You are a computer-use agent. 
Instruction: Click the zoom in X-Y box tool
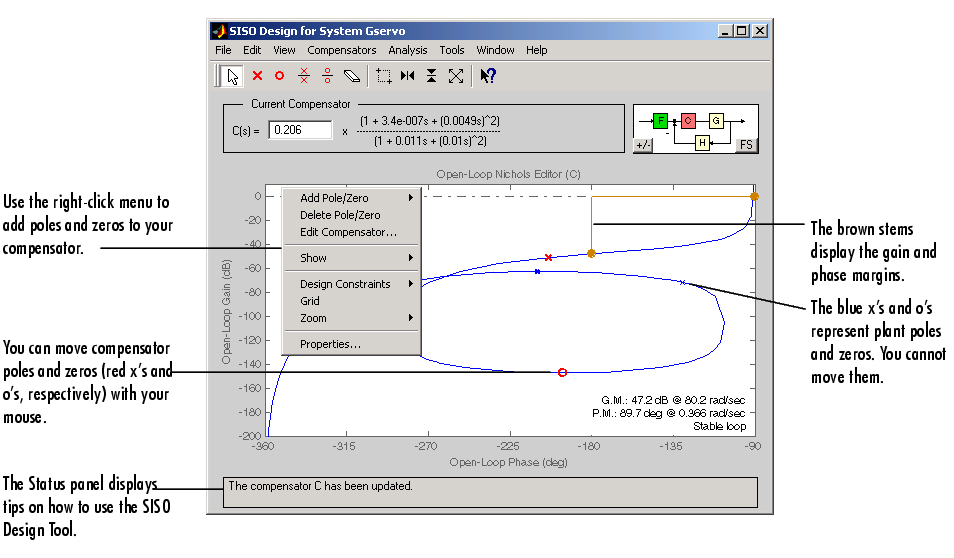click(383, 75)
